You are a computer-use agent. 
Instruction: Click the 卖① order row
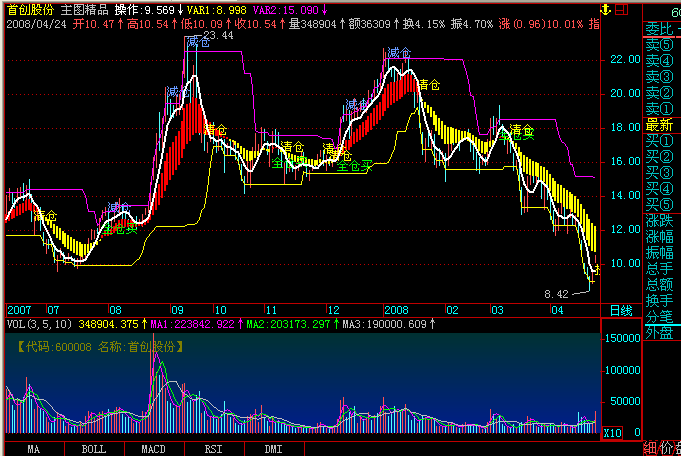659,109
